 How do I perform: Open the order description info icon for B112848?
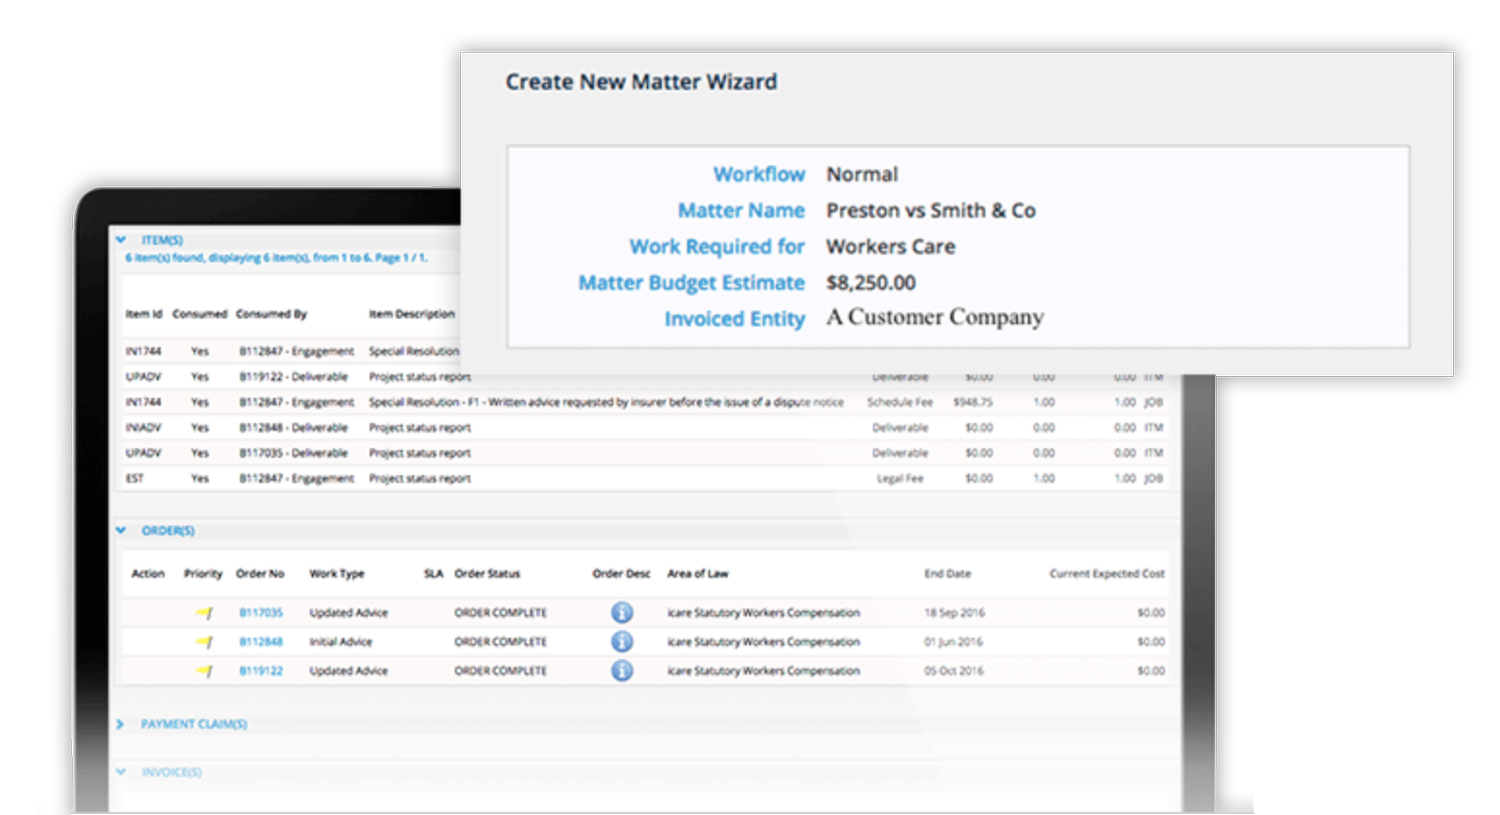(x=622, y=641)
